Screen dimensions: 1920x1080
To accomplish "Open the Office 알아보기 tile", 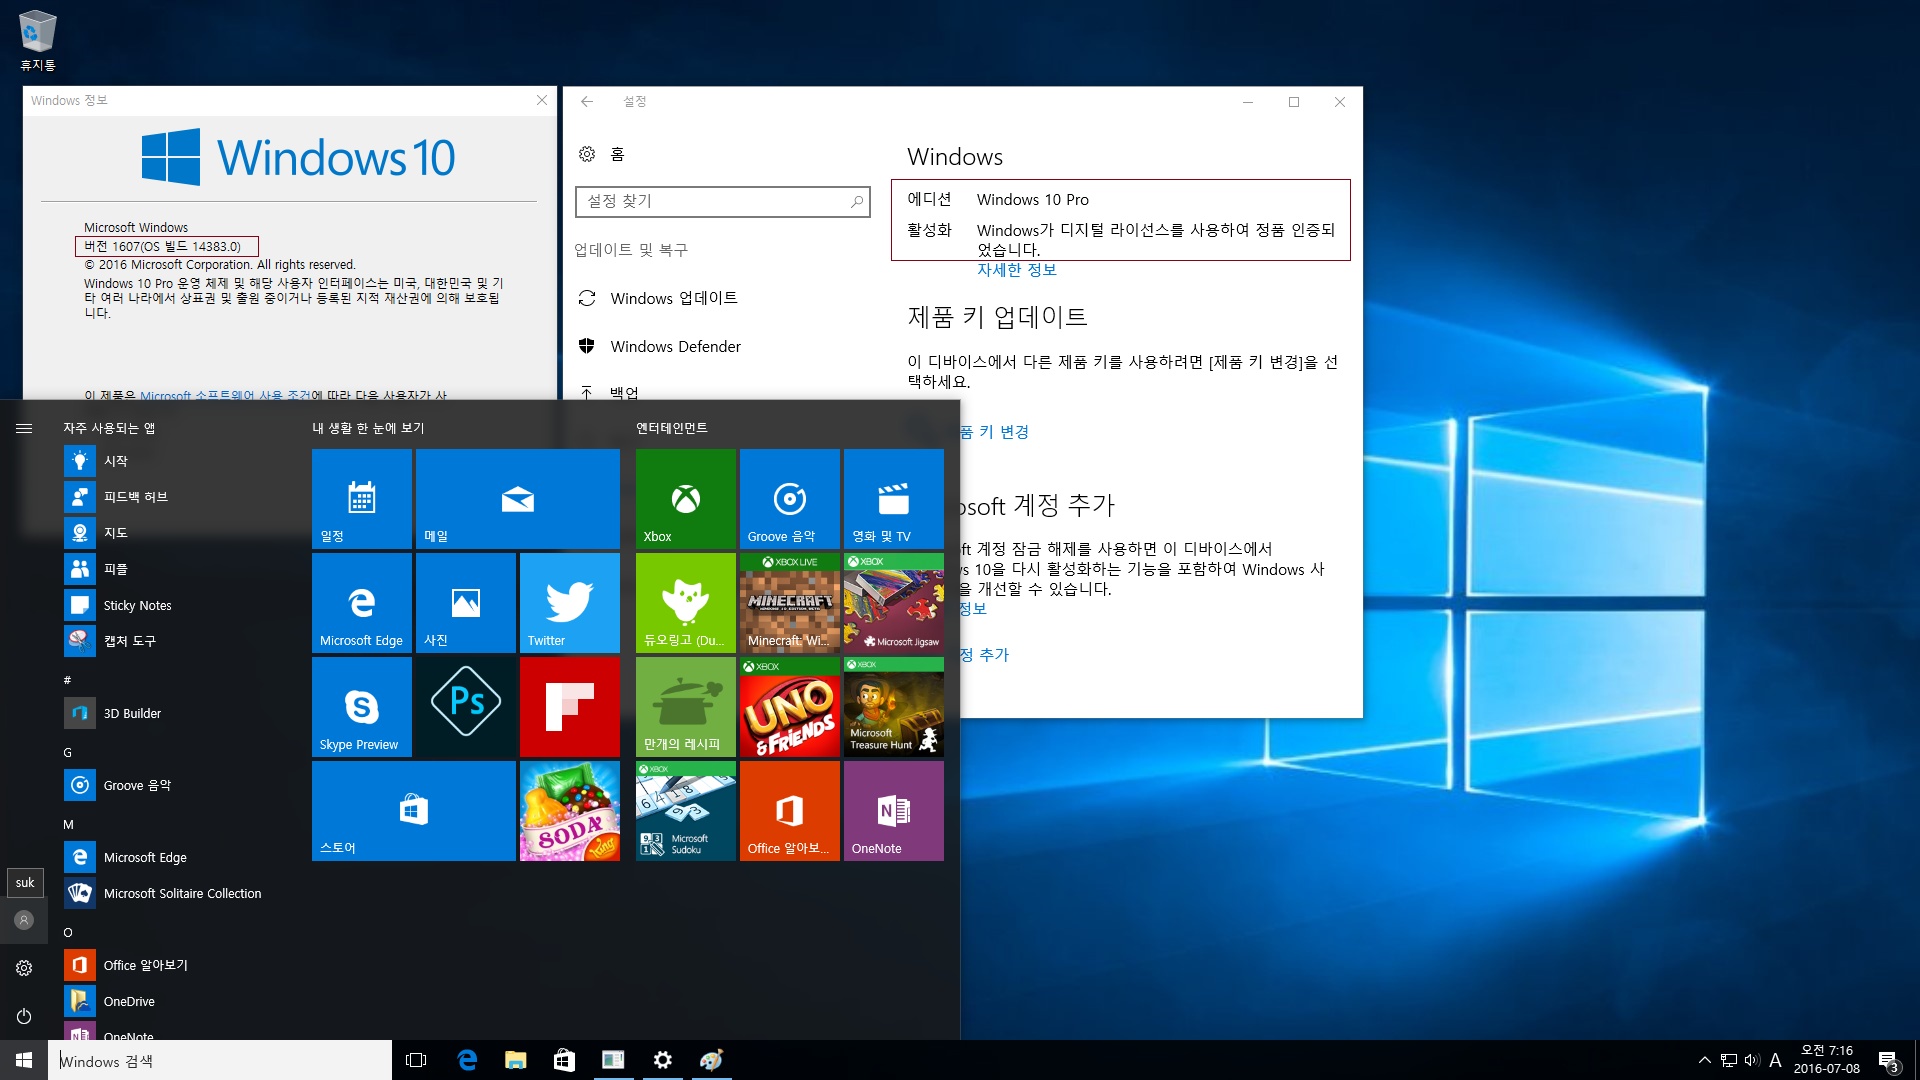I will click(x=790, y=810).
